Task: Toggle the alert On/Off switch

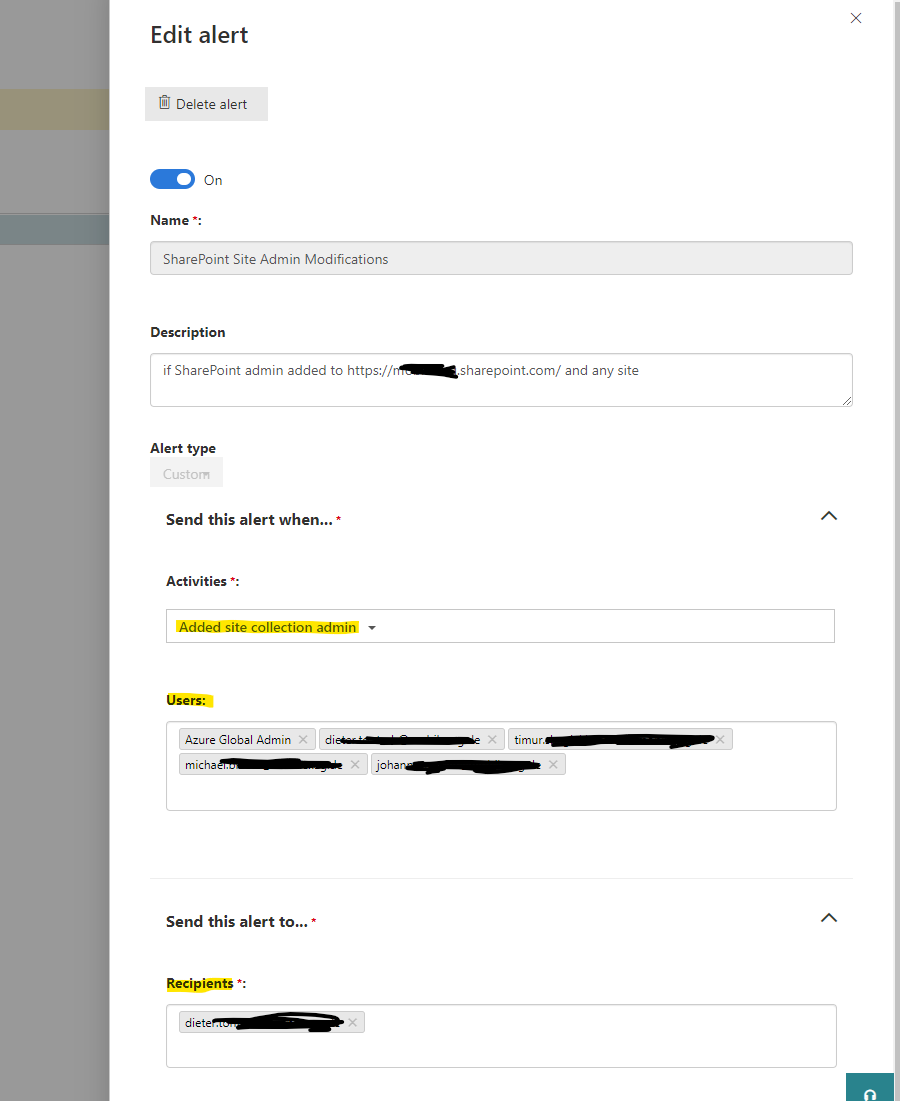Action: coord(172,178)
